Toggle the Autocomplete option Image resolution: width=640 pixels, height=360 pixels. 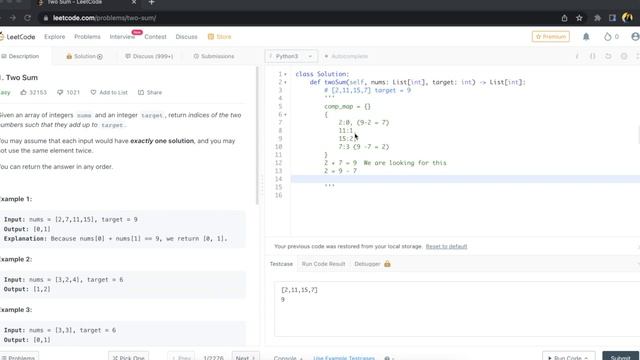pos(346,56)
